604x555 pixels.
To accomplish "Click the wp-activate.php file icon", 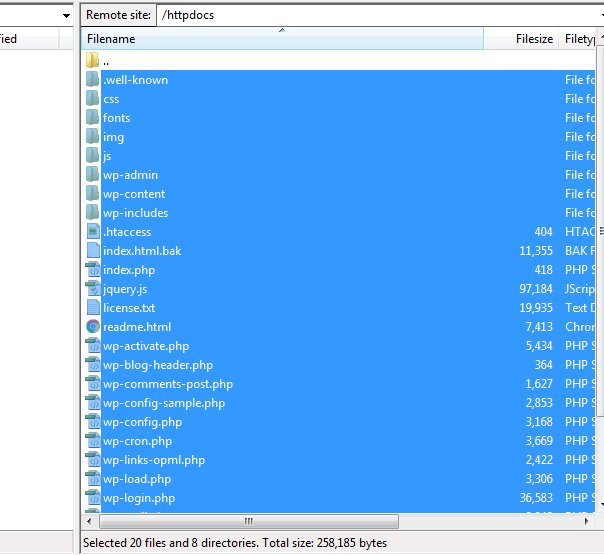I will click(x=93, y=345).
